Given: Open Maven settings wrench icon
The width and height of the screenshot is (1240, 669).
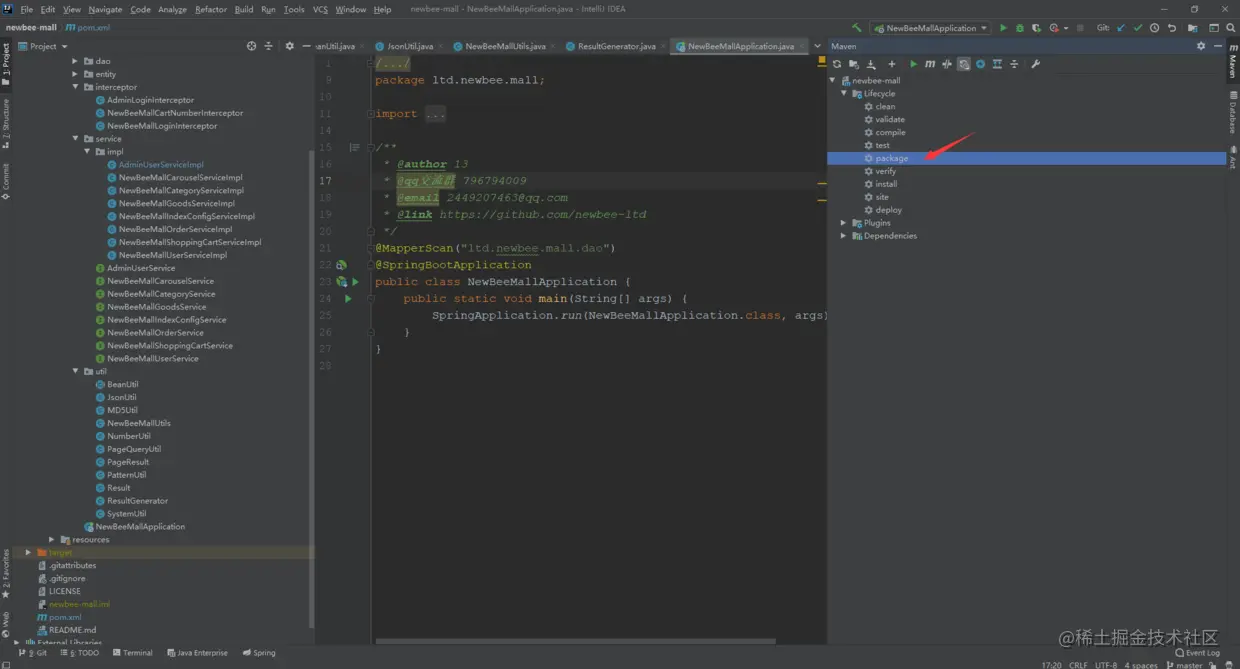Looking at the screenshot, I should [x=1036, y=64].
